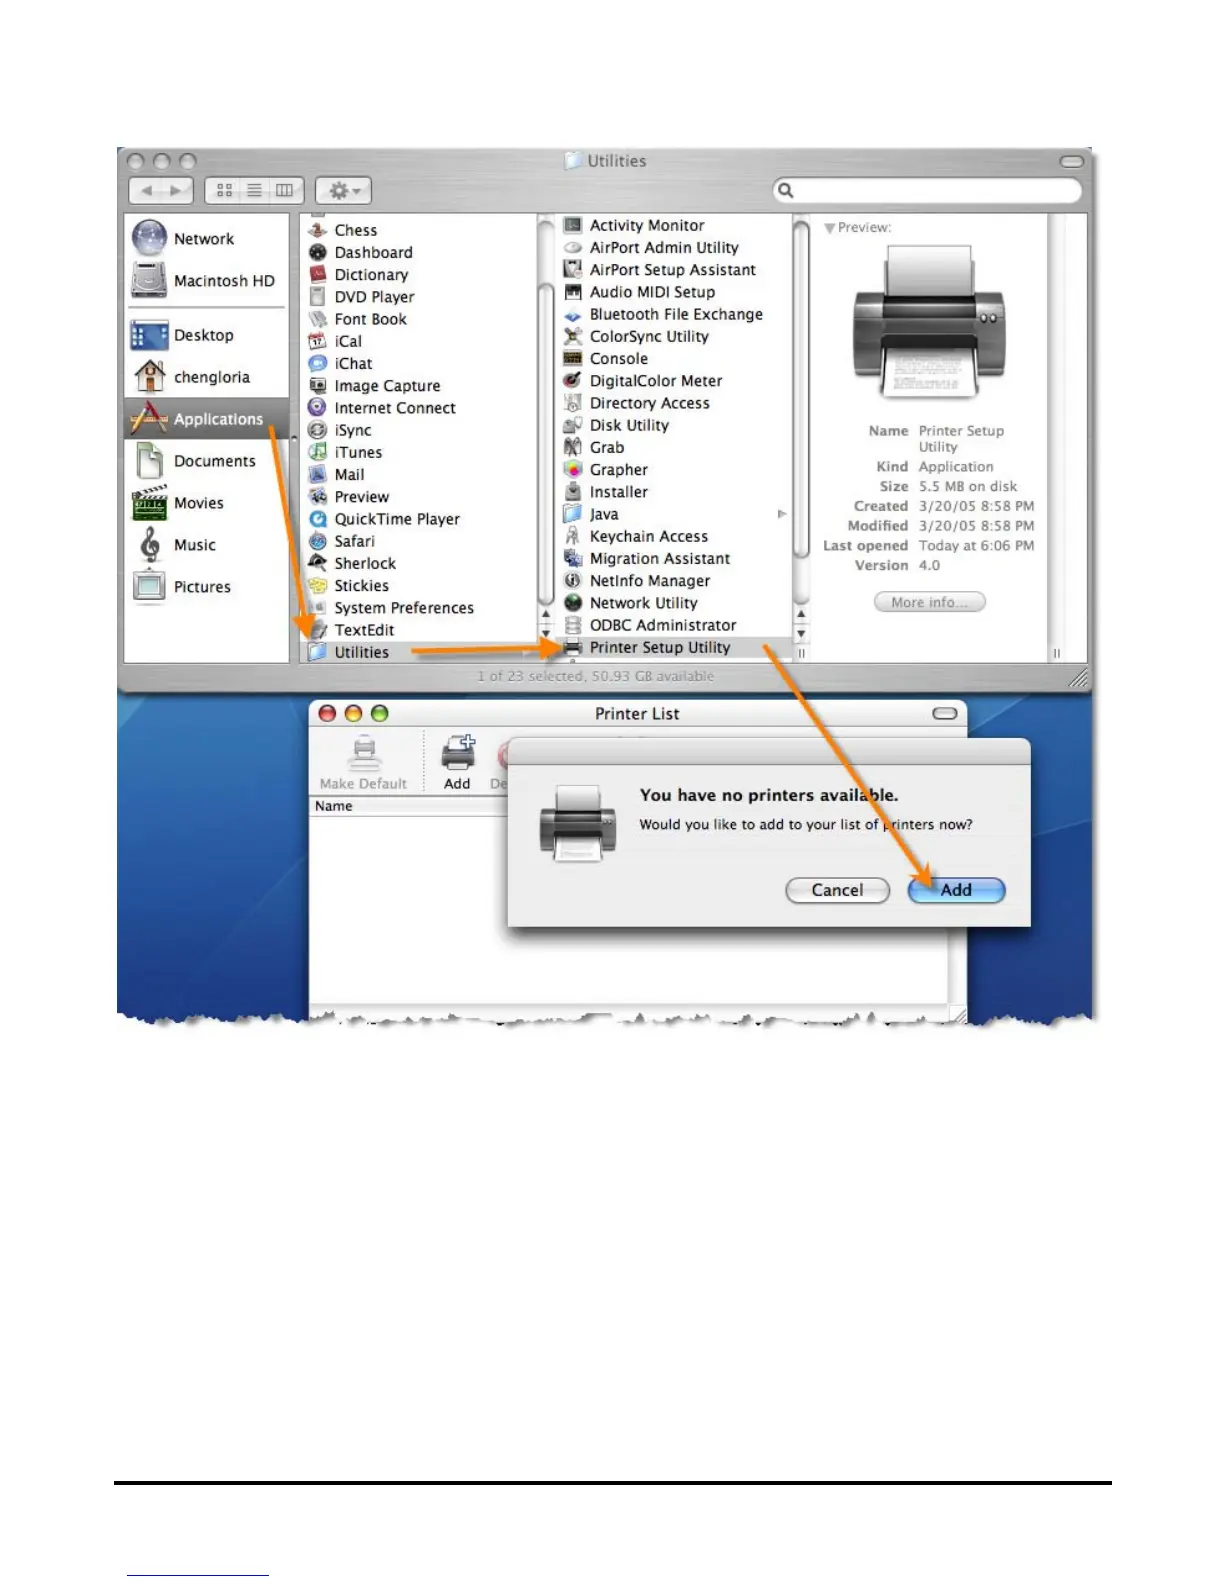The image size is (1224, 1584).
Task: Select Macintosh HD drive icon
Action: (x=149, y=280)
